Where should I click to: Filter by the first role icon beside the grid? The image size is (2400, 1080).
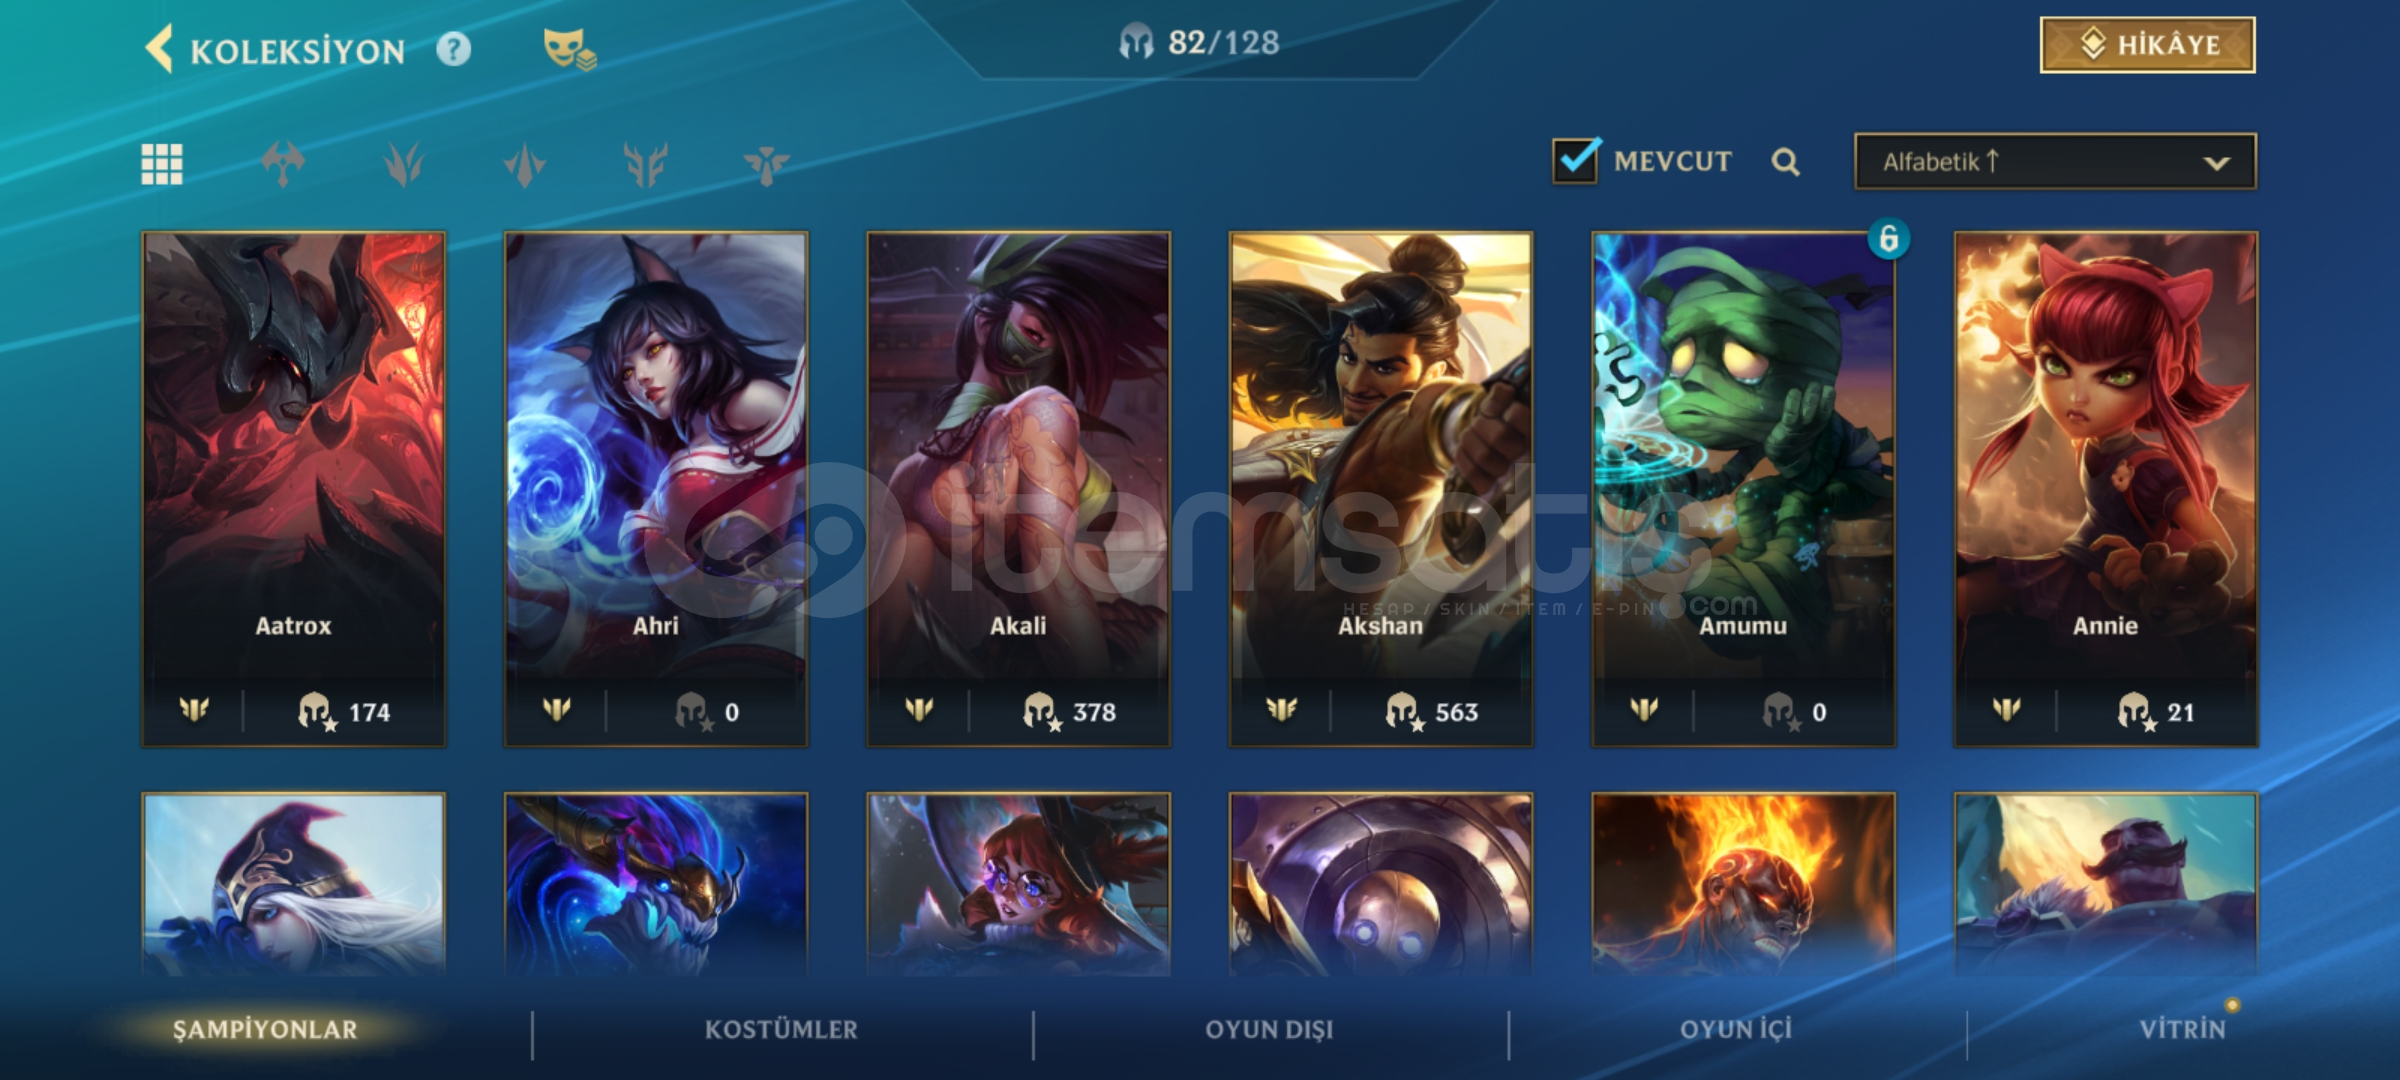click(x=283, y=164)
